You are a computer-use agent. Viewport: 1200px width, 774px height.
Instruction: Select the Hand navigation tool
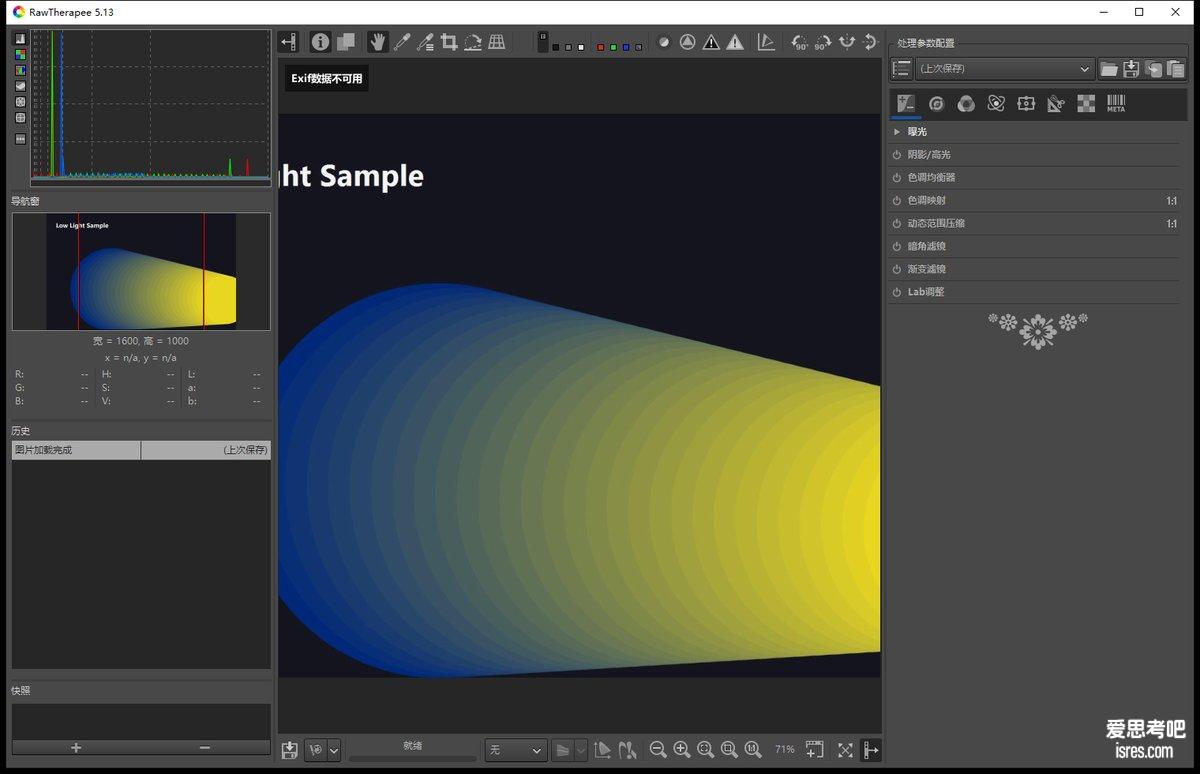point(377,42)
